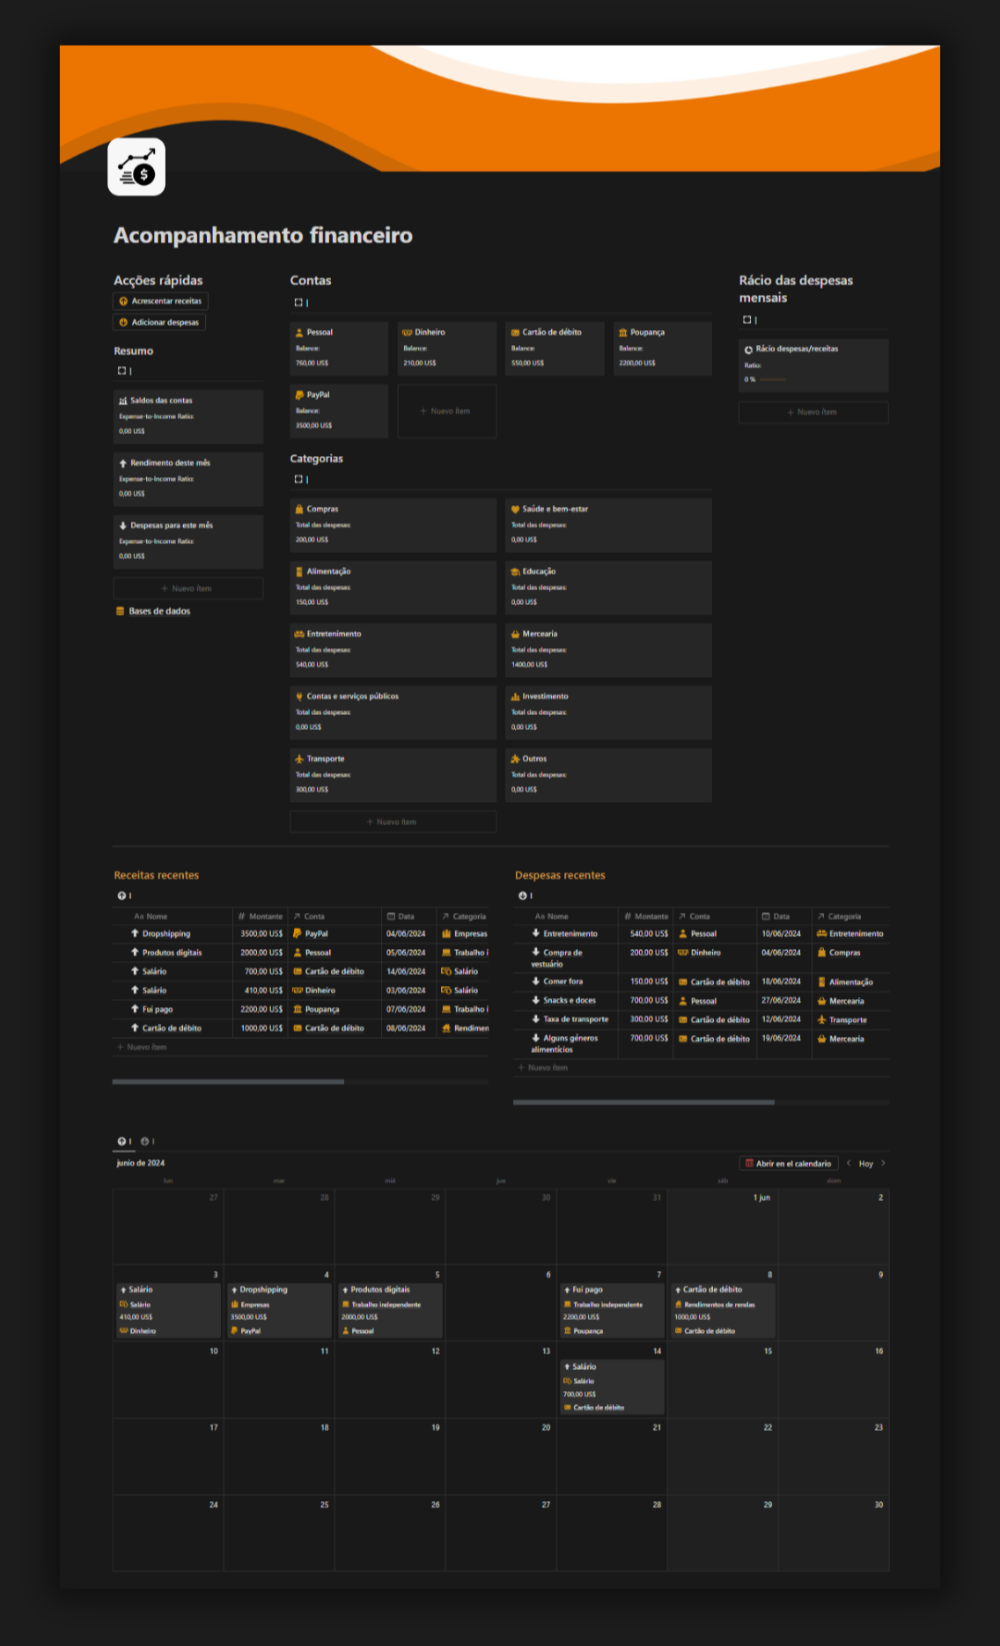Select the Categorias gallery view tab
Screen dimensions: 1000x1646
coord(300,479)
